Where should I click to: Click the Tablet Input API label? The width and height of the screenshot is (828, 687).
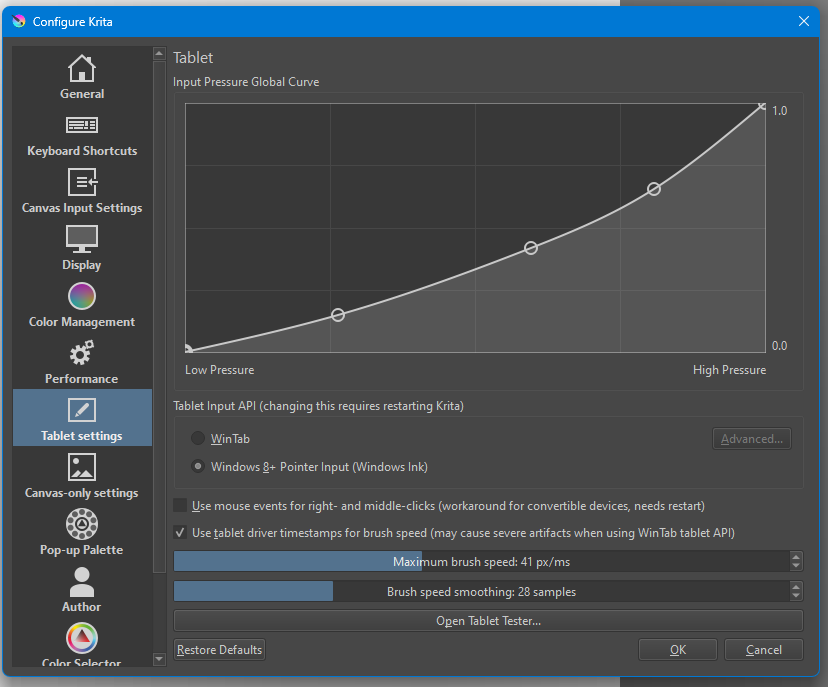point(318,406)
